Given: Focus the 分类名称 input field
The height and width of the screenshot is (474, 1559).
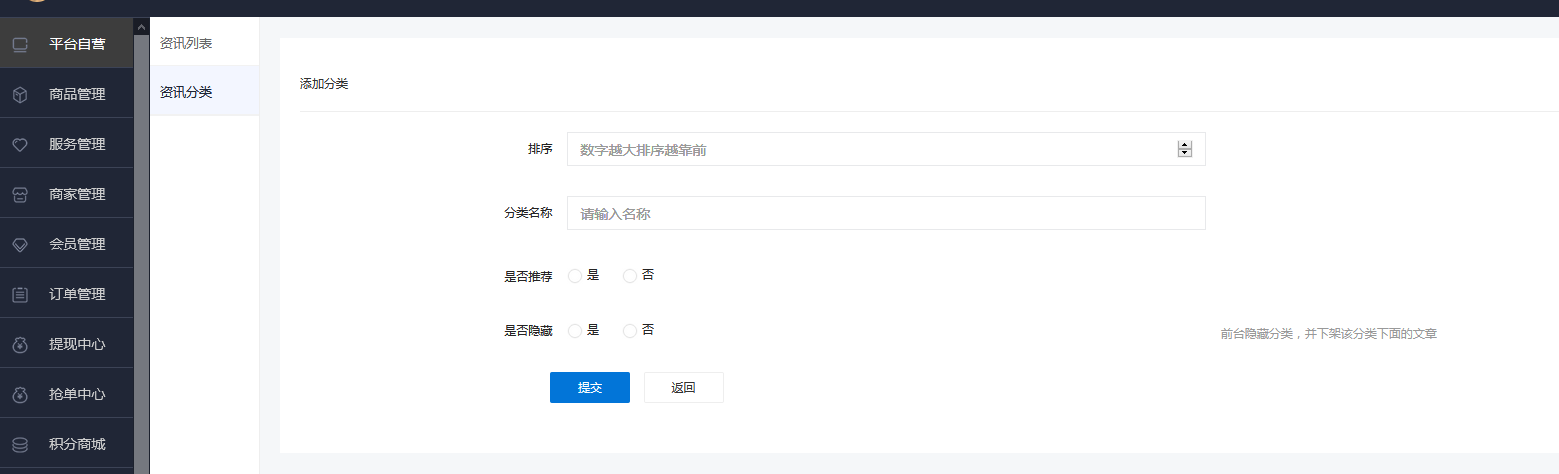Looking at the screenshot, I should pyautogui.click(x=886, y=213).
